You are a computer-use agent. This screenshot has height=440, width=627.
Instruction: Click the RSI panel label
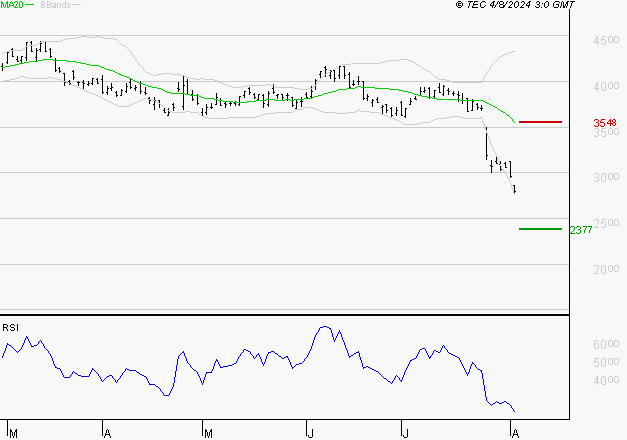[10, 328]
